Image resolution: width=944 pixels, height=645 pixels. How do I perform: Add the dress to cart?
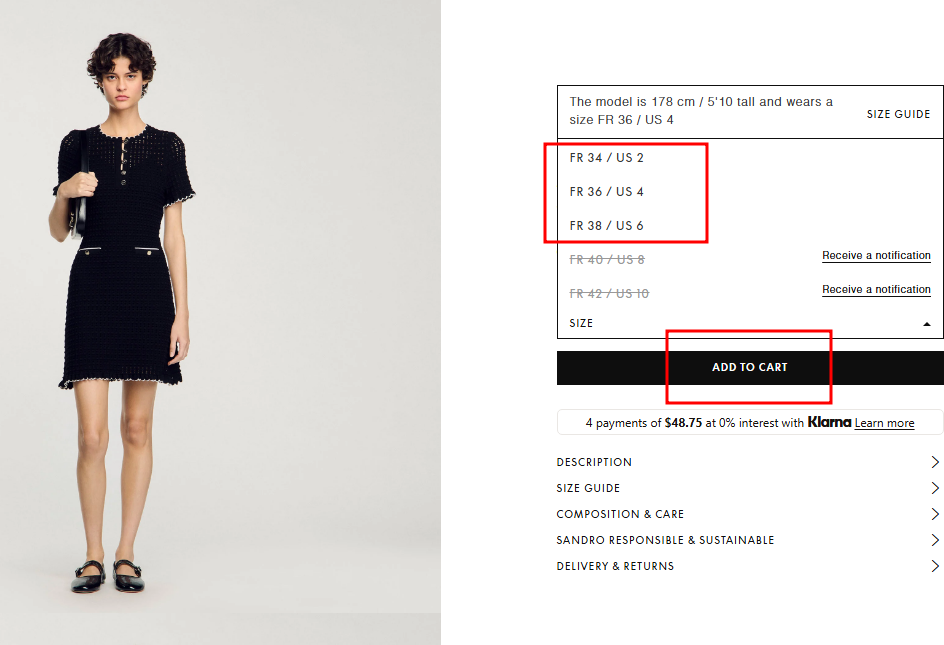[750, 367]
